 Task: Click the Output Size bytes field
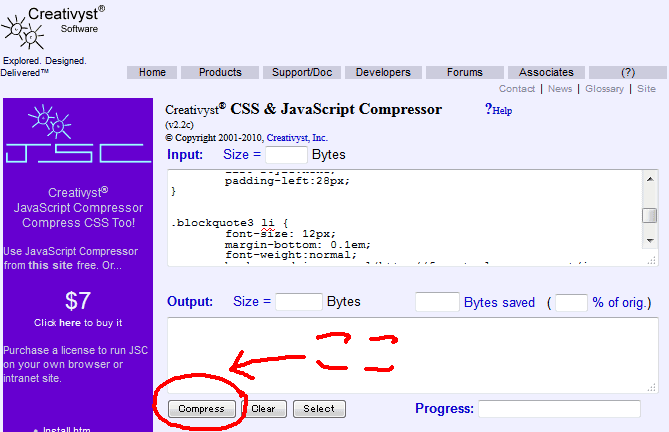[299, 302]
